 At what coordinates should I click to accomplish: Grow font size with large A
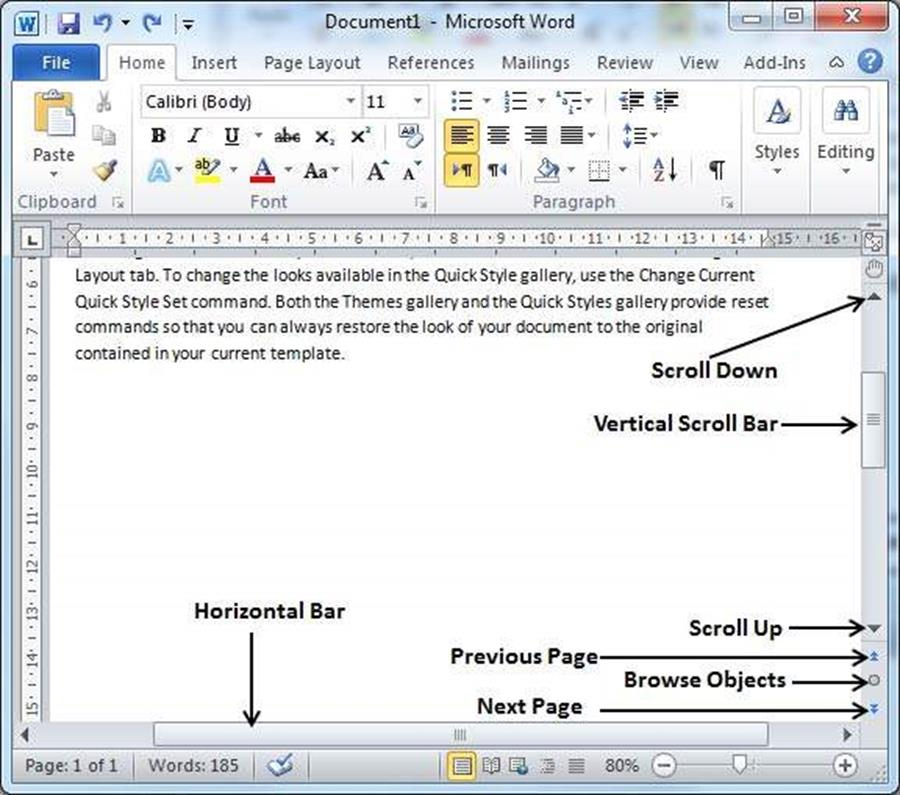[377, 170]
